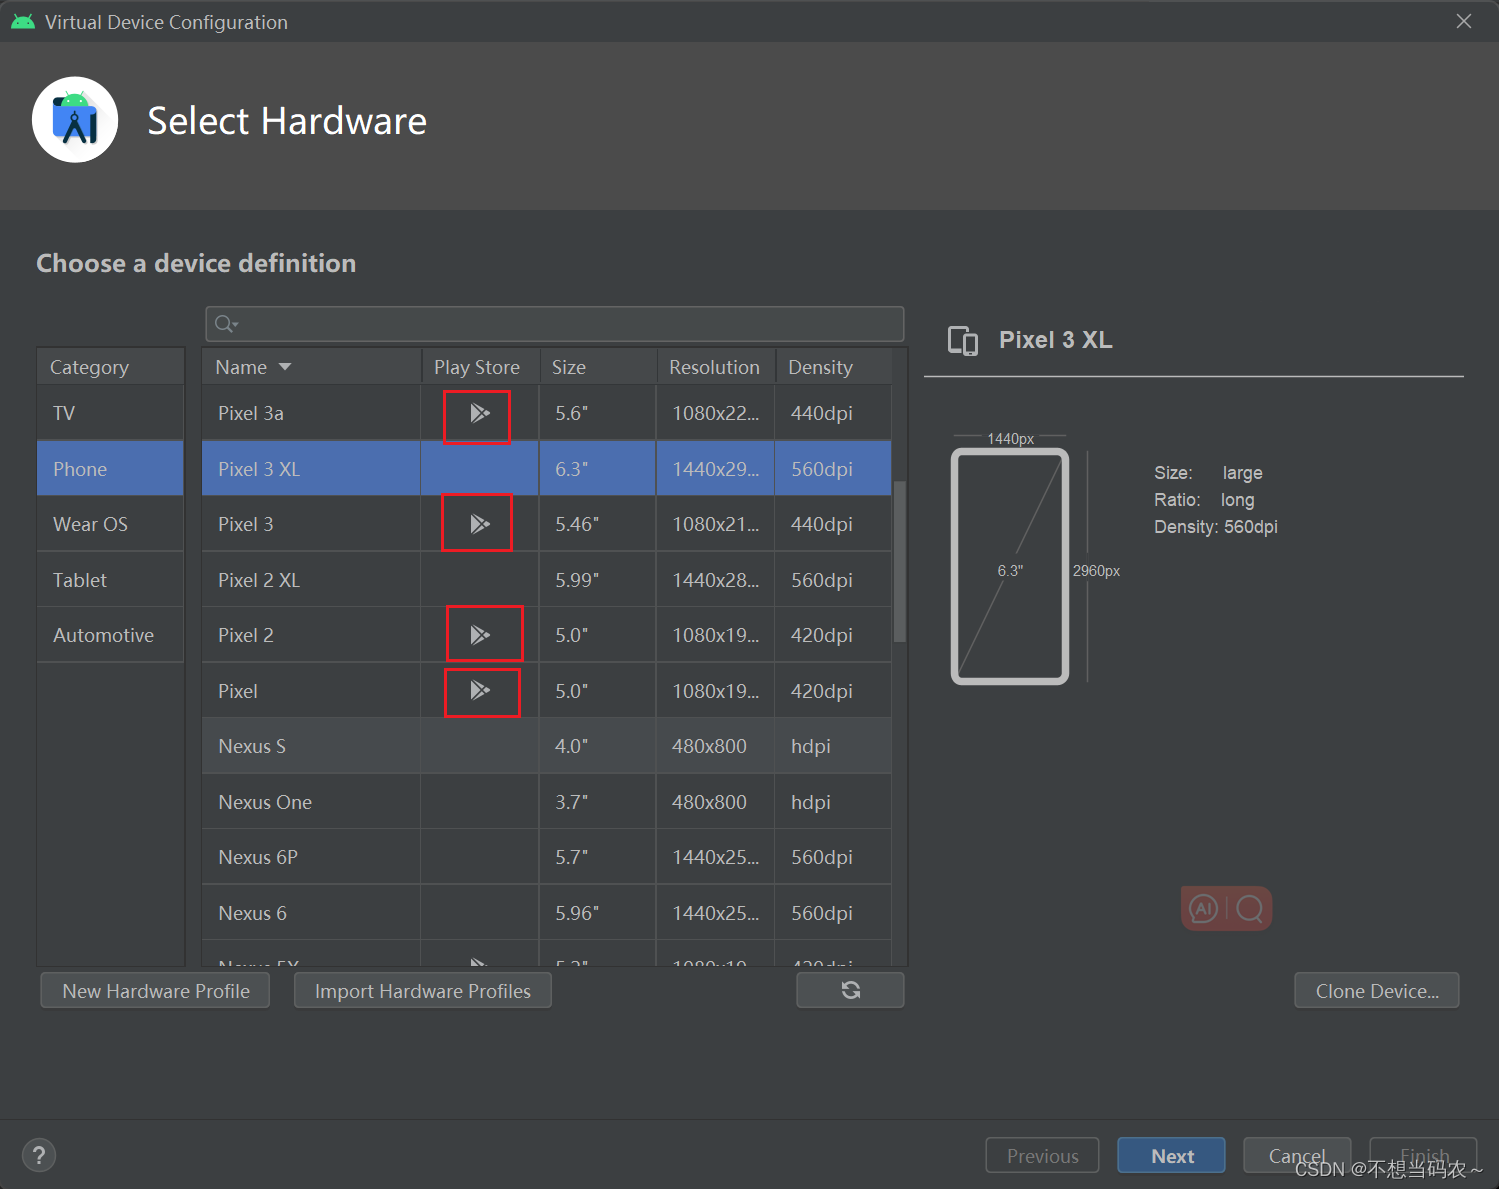
Task: Select the Pixel 2 XL device row
Action: click(x=546, y=580)
